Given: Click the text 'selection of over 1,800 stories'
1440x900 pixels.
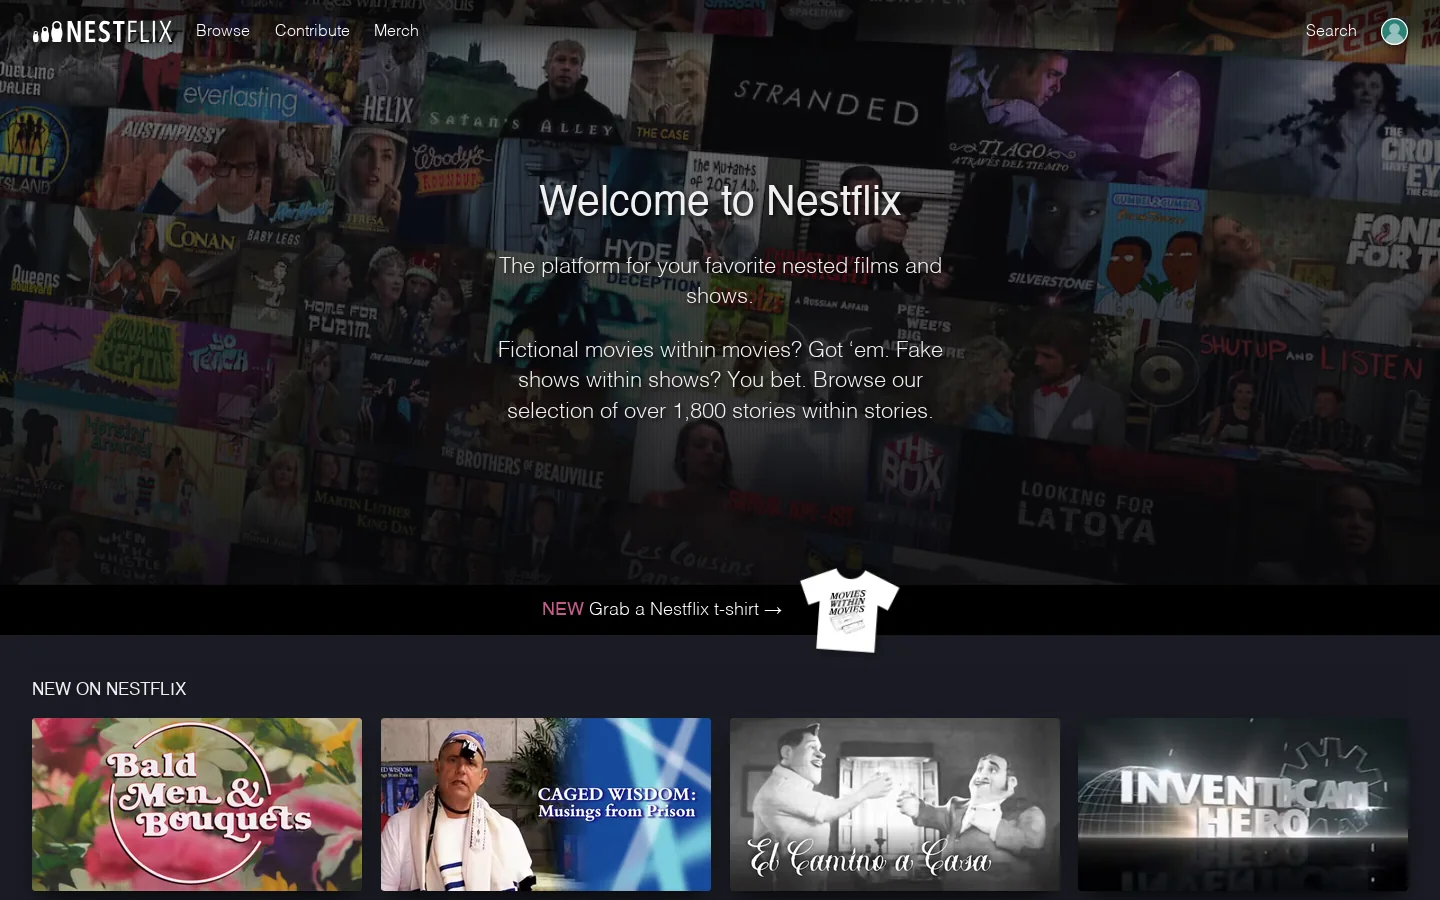Looking at the screenshot, I should 666,411.
